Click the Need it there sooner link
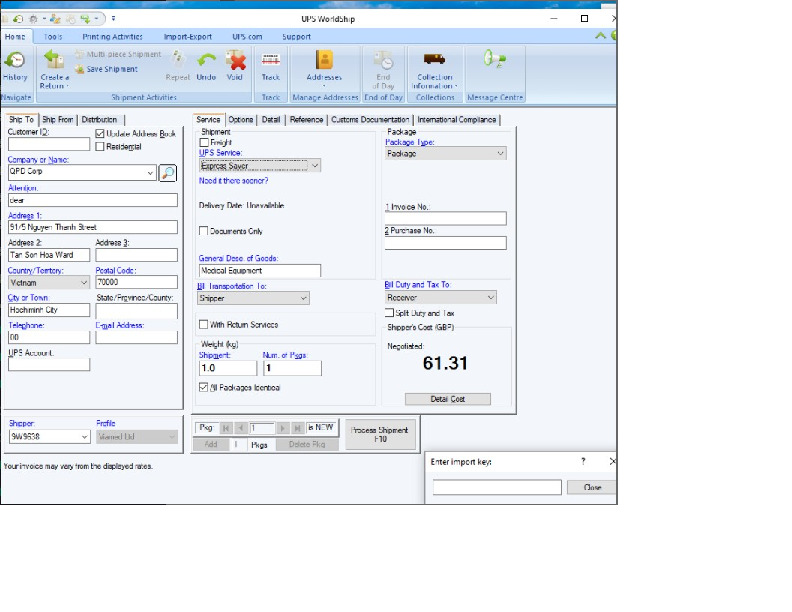The height and width of the screenshot is (612, 792). point(233,181)
